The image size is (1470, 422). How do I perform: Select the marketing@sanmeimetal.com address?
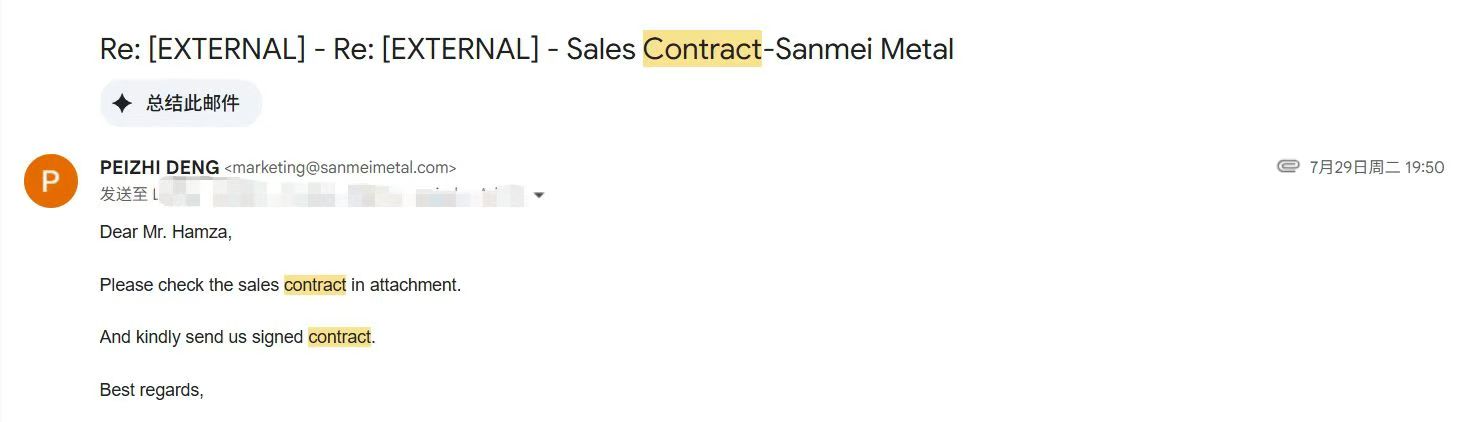tap(340, 168)
